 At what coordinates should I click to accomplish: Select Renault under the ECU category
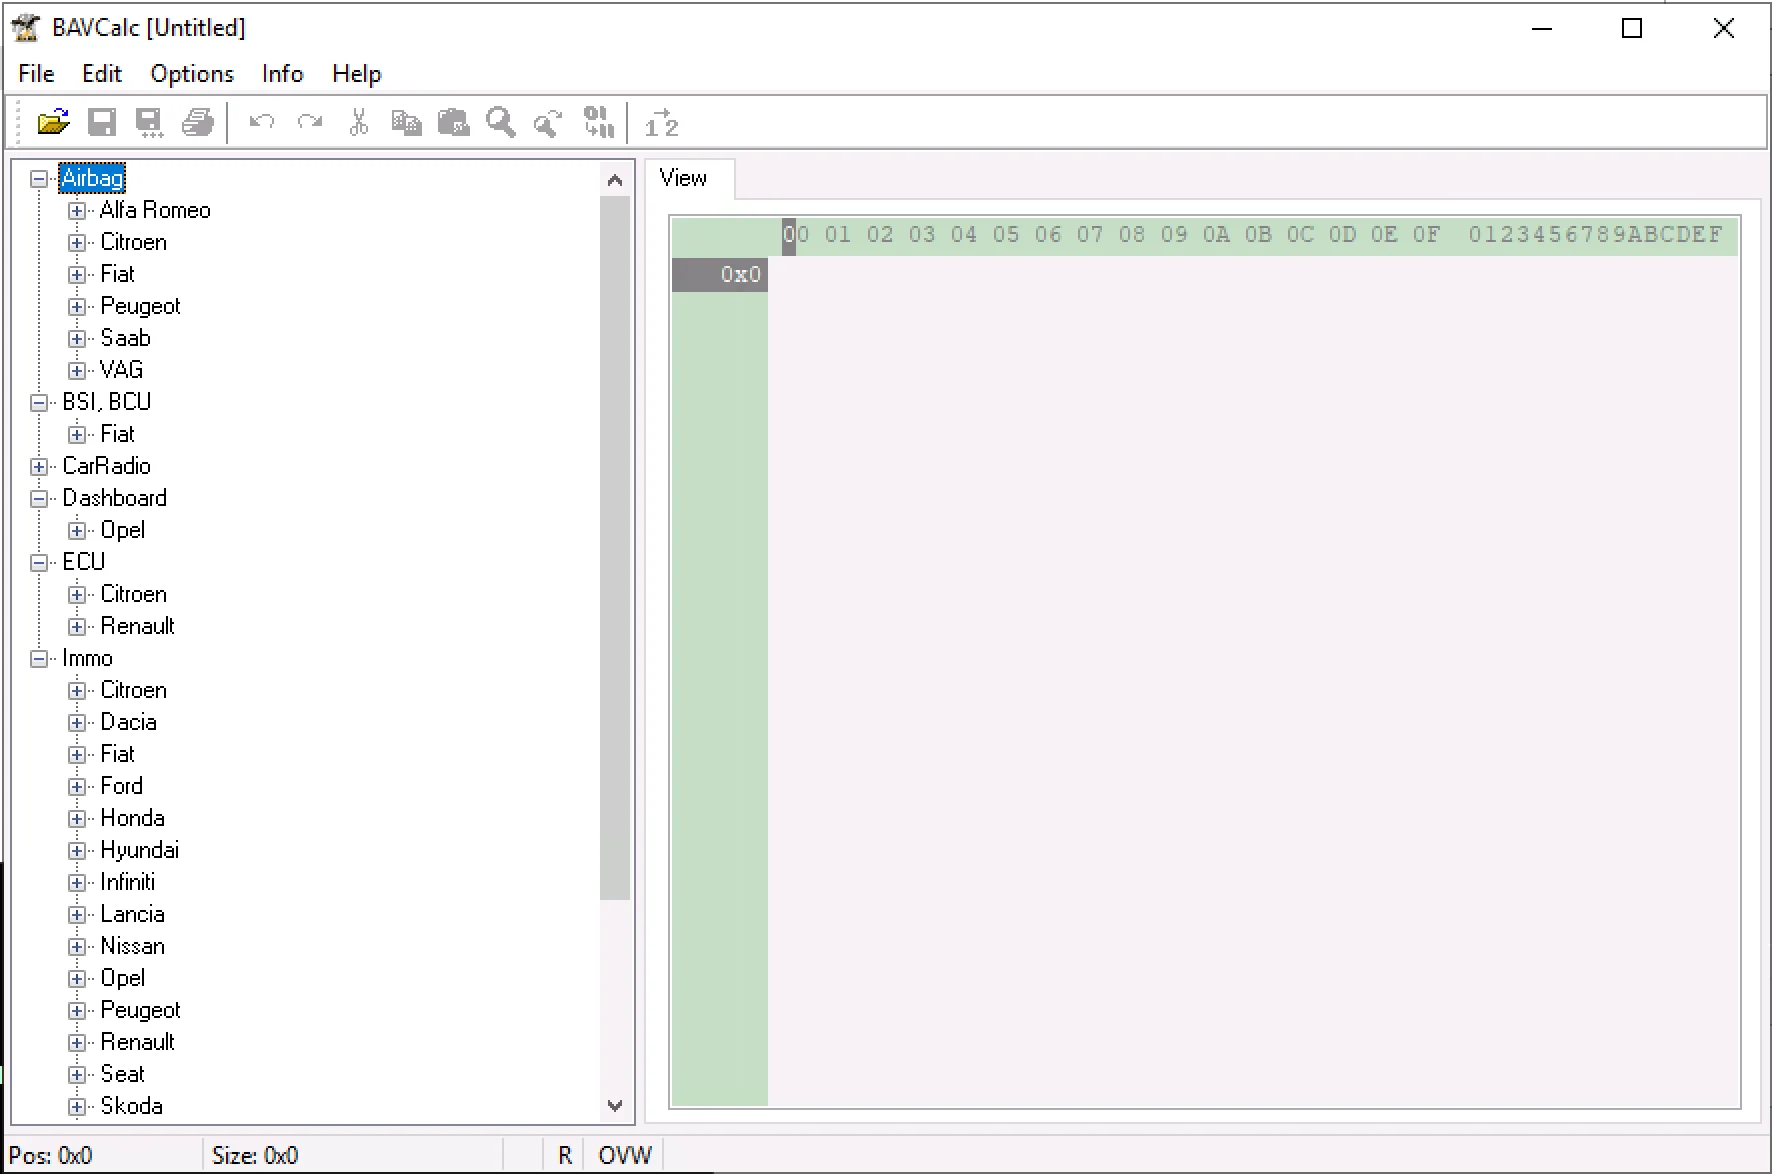click(137, 626)
